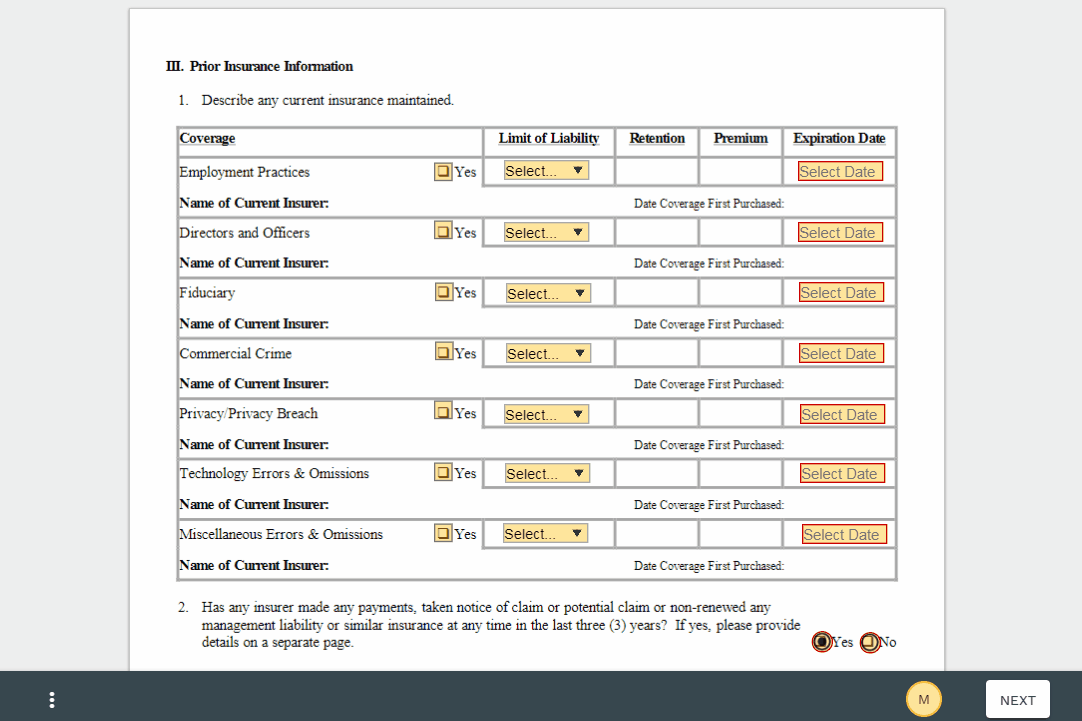Check Yes for Employment Practices coverage
Viewport: 1082px width, 721px height.
443,171
